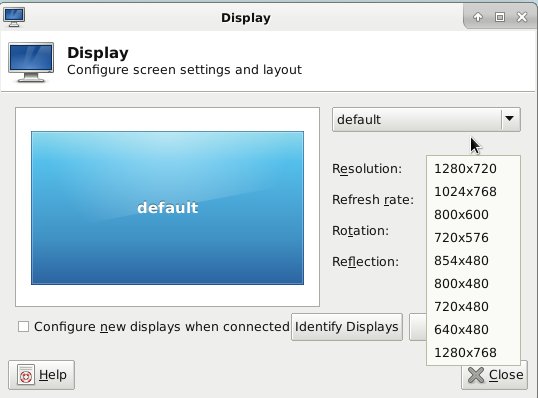
Task: Pick 720x480 from the list
Action: tap(473, 306)
